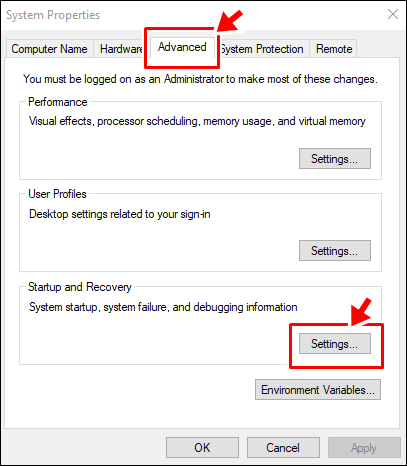Image resolution: width=407 pixels, height=466 pixels.
Task: Click the Performance group label
Action: (58, 102)
